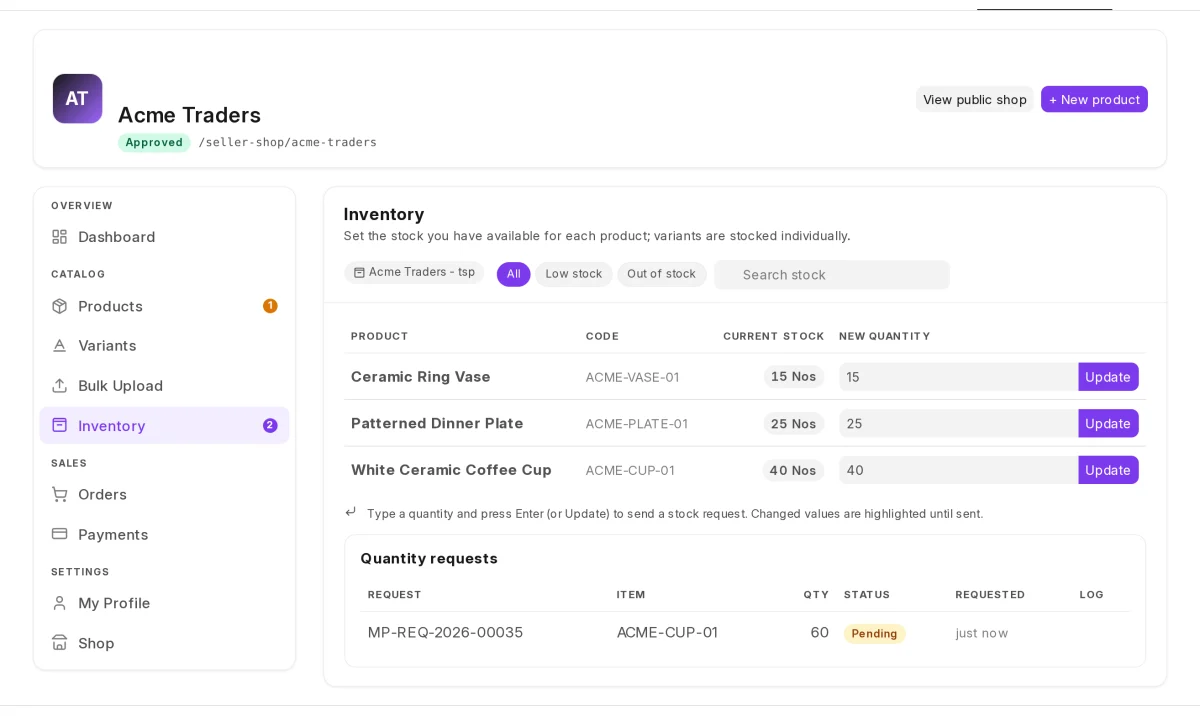Click the /seller-shop/acme-traders path
Viewport: 1200px width, 716px height.
click(x=287, y=143)
